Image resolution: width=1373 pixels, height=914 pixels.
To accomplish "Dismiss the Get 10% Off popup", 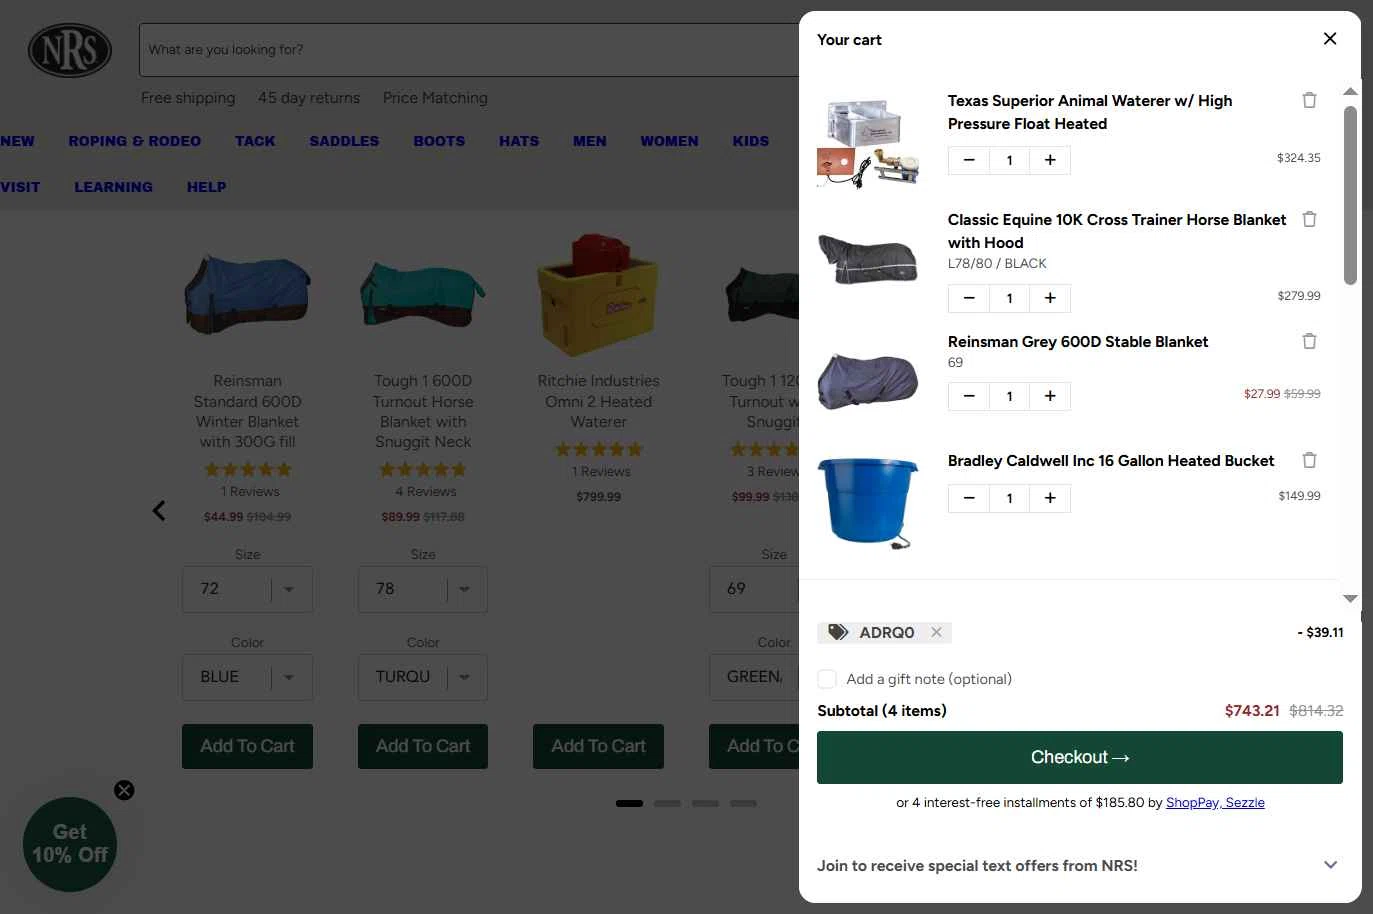I will 124,790.
